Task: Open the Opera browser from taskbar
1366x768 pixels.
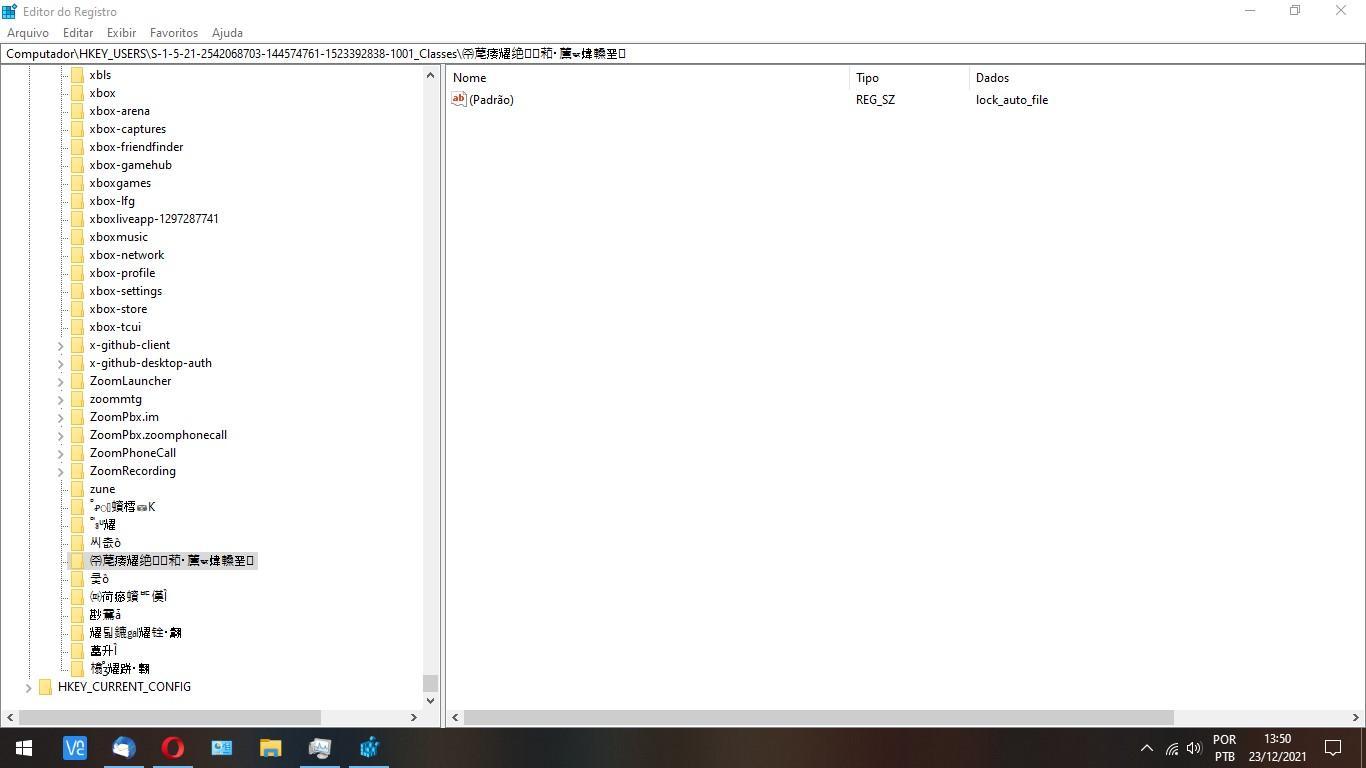Action: (173, 748)
